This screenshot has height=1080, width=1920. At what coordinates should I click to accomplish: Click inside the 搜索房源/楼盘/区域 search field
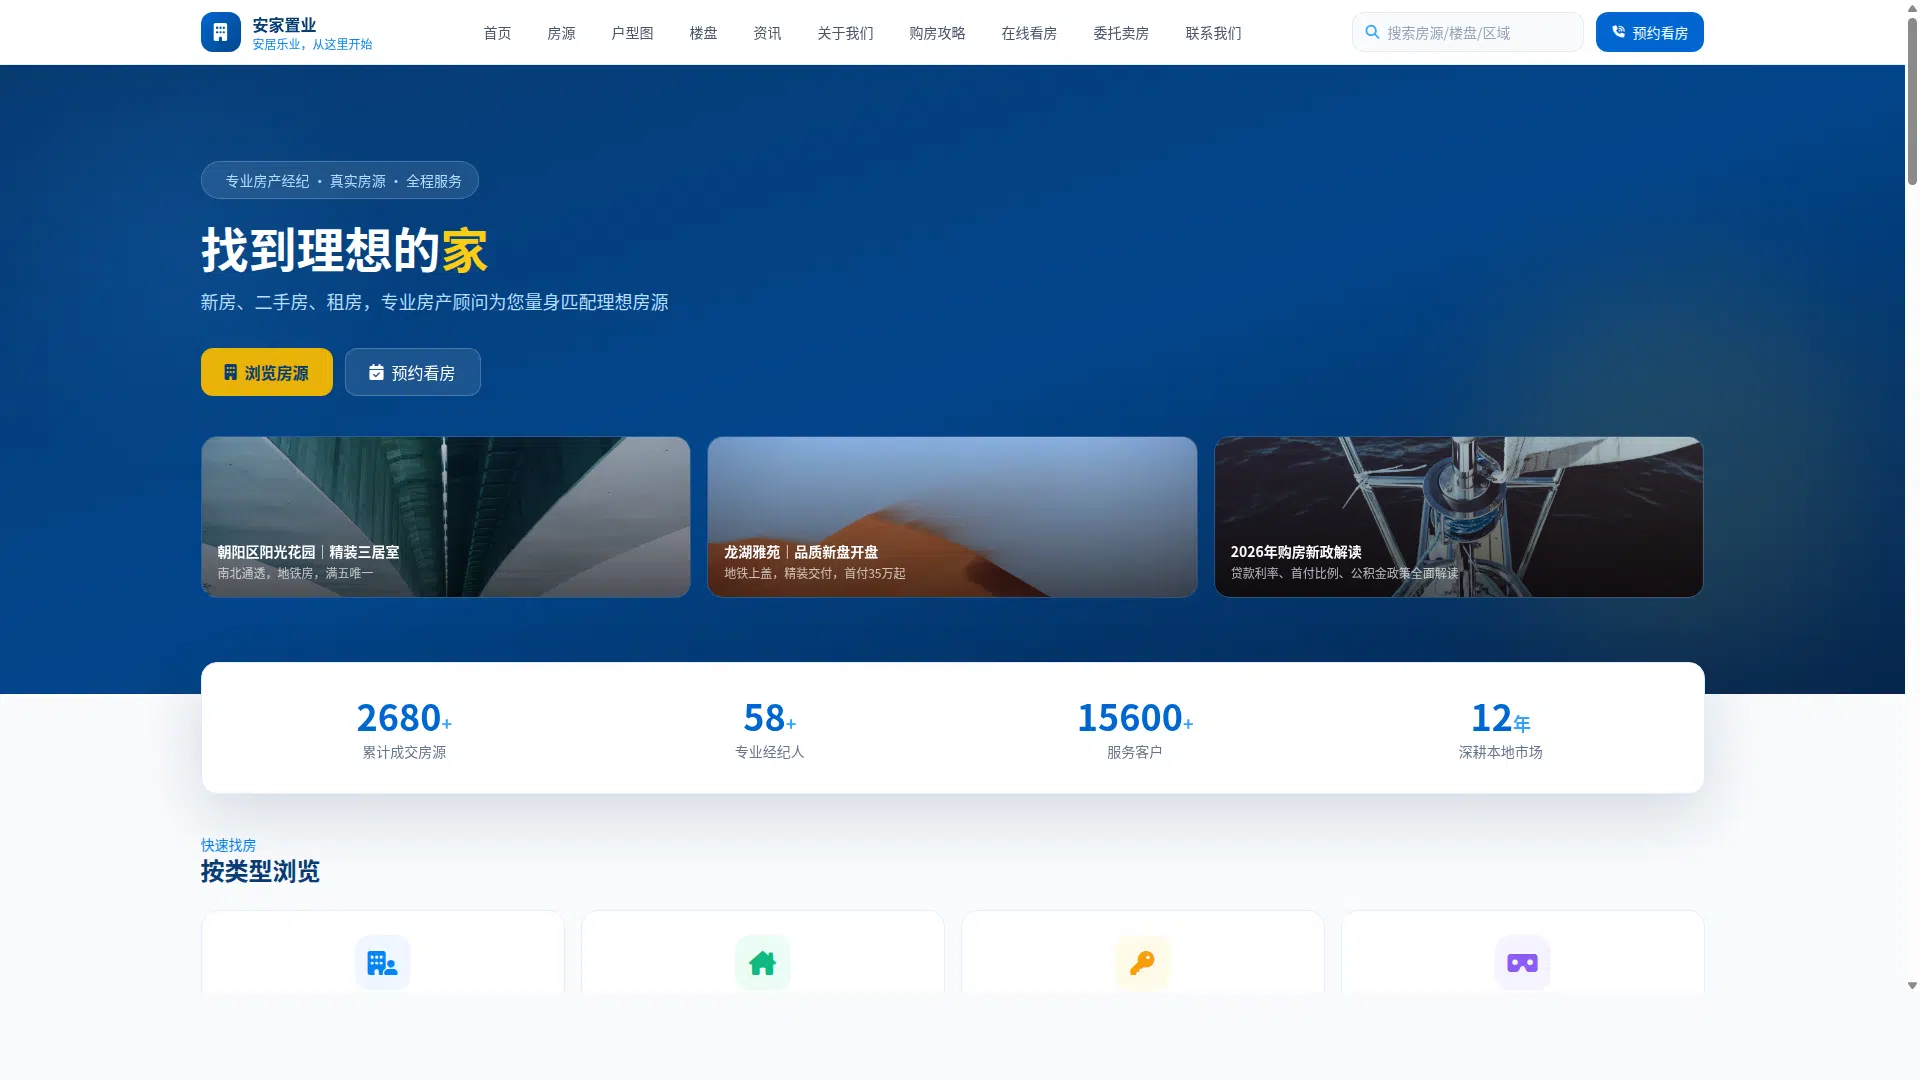pyautogui.click(x=1467, y=32)
